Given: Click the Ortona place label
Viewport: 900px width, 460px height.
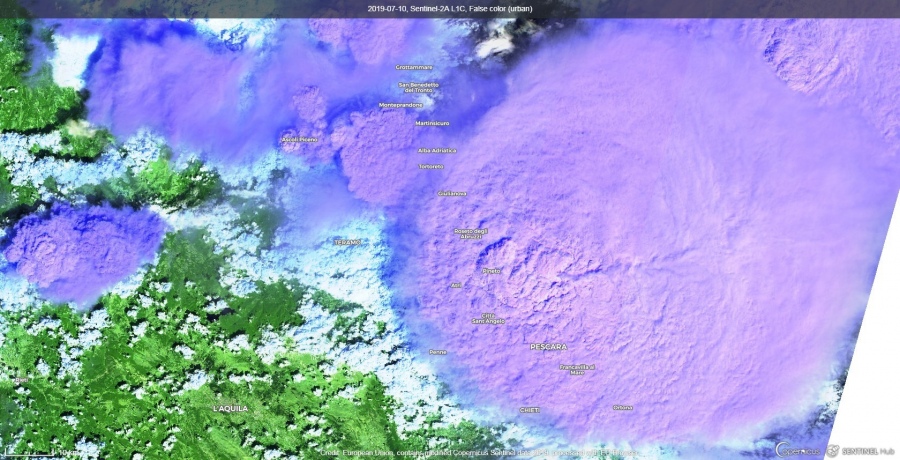Looking at the screenshot, I should [x=623, y=407].
